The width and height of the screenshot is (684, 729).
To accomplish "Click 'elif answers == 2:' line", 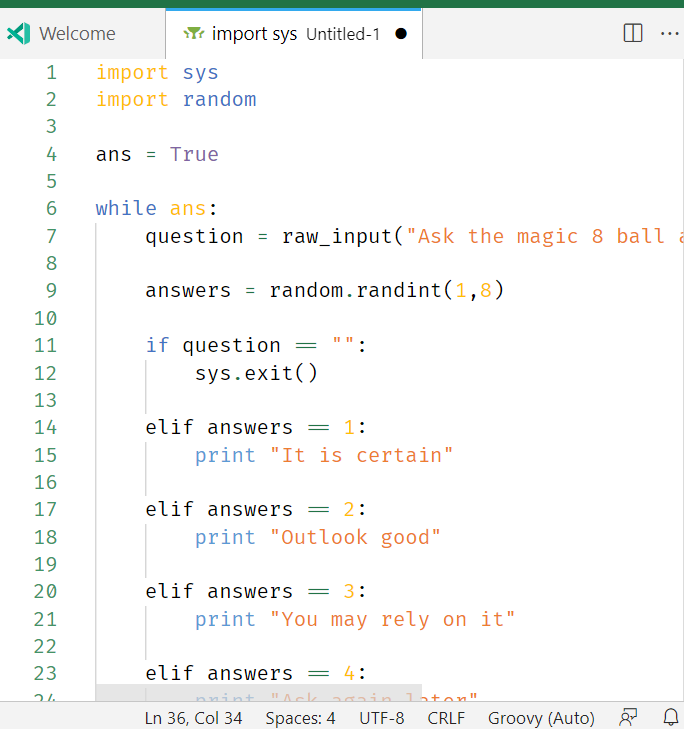I will (x=256, y=510).
